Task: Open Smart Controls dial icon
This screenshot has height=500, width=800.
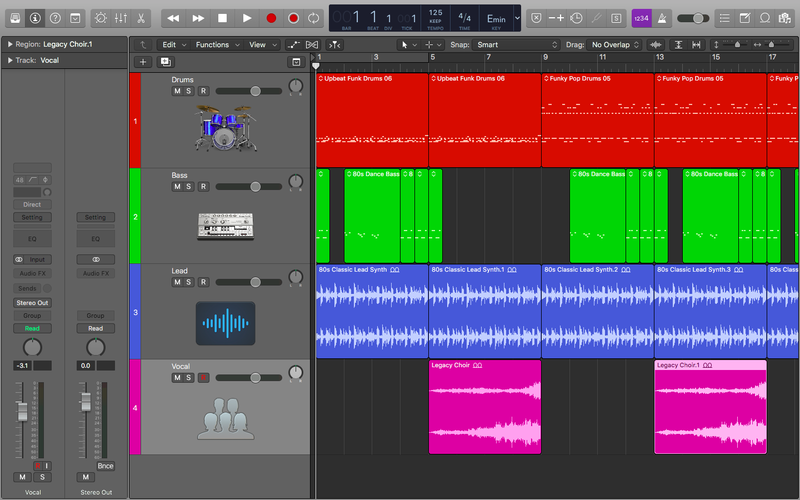Action: [100, 18]
